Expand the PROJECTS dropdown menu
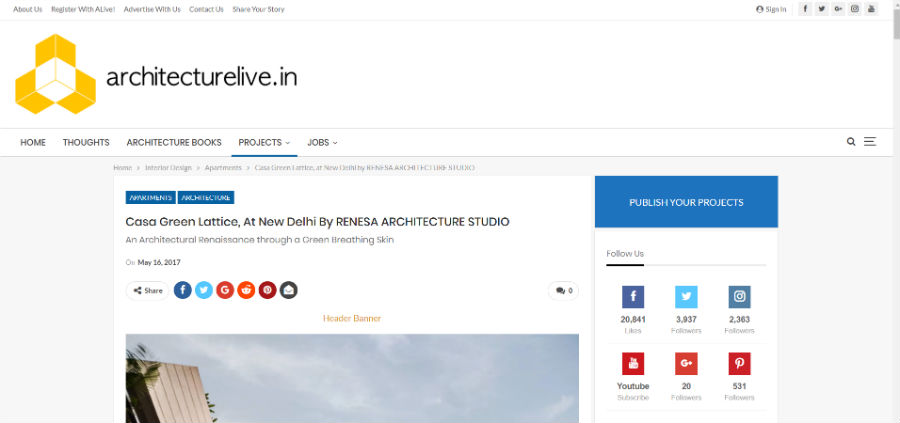This screenshot has width=900, height=423. 264,142
